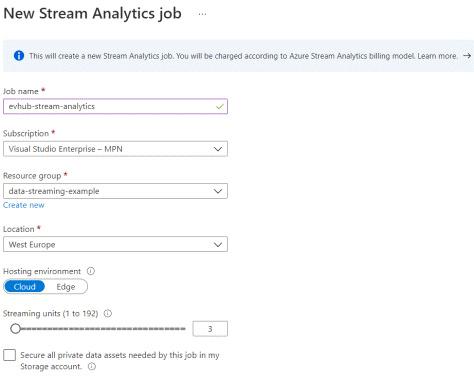
Task: Click the Job name input field
Action: [x=115, y=106]
